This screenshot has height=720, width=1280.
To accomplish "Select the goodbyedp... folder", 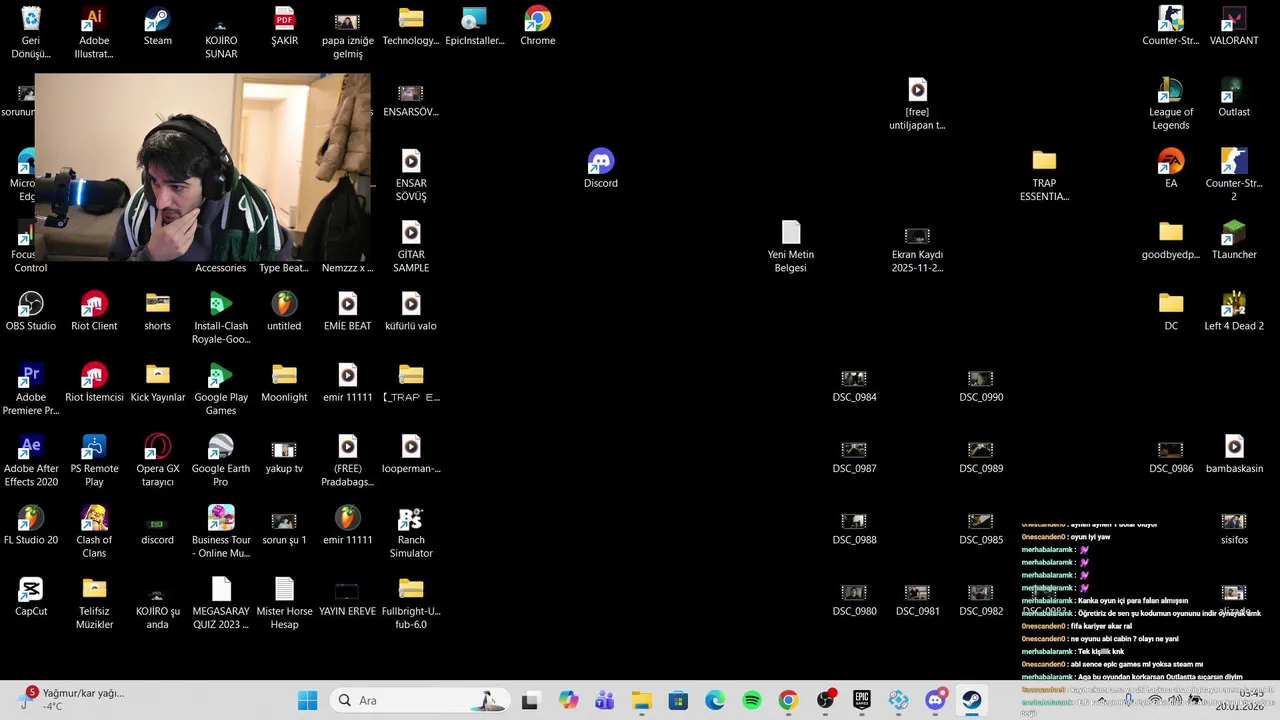I will (1171, 241).
